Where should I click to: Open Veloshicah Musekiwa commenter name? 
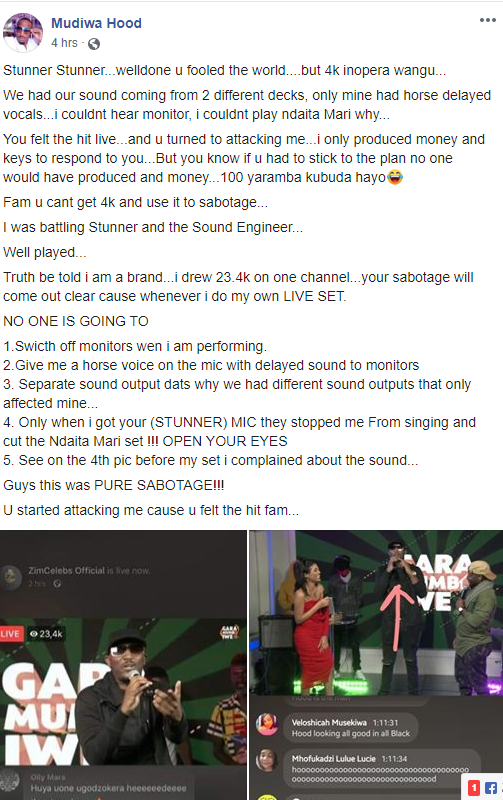click(x=329, y=722)
